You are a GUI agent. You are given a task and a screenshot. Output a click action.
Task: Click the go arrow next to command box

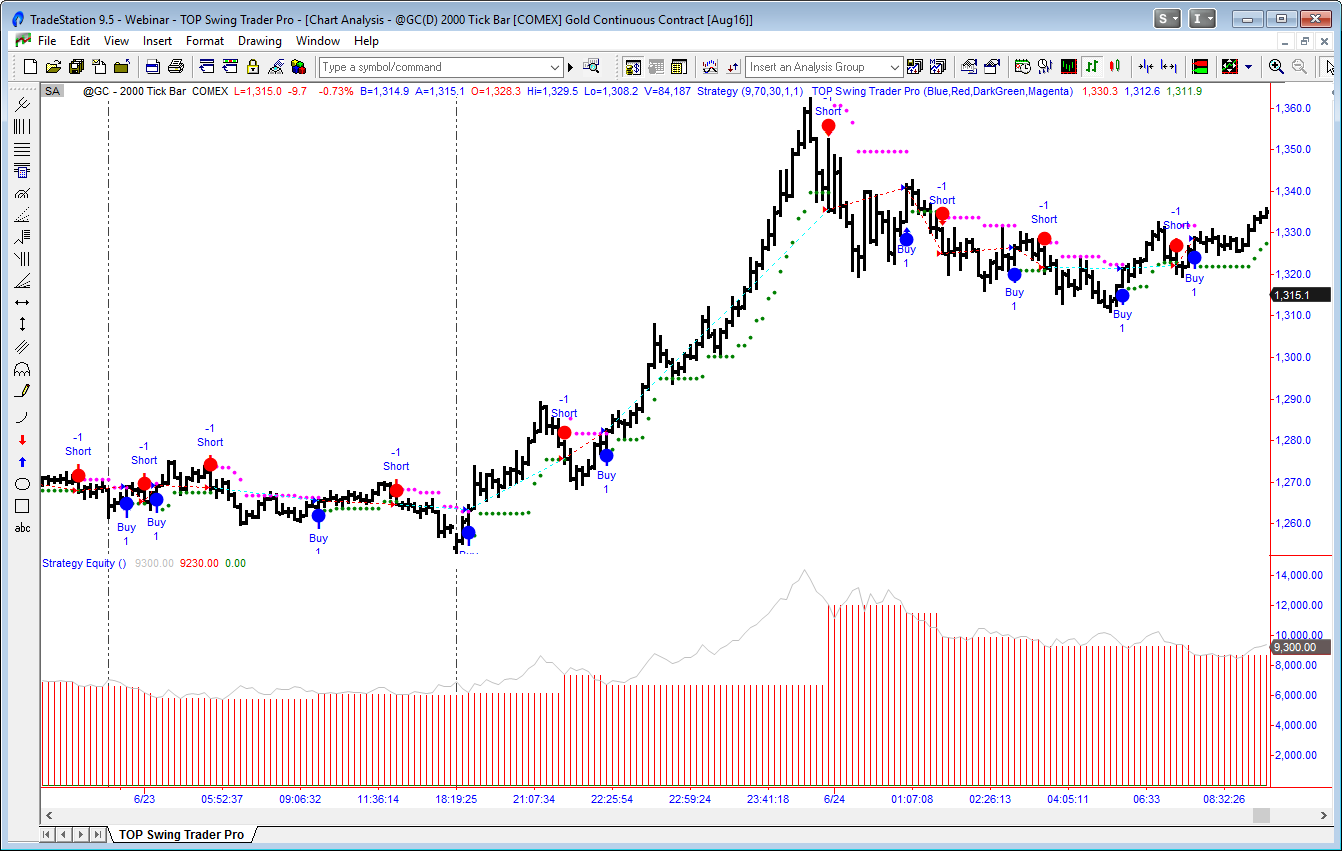click(571, 67)
